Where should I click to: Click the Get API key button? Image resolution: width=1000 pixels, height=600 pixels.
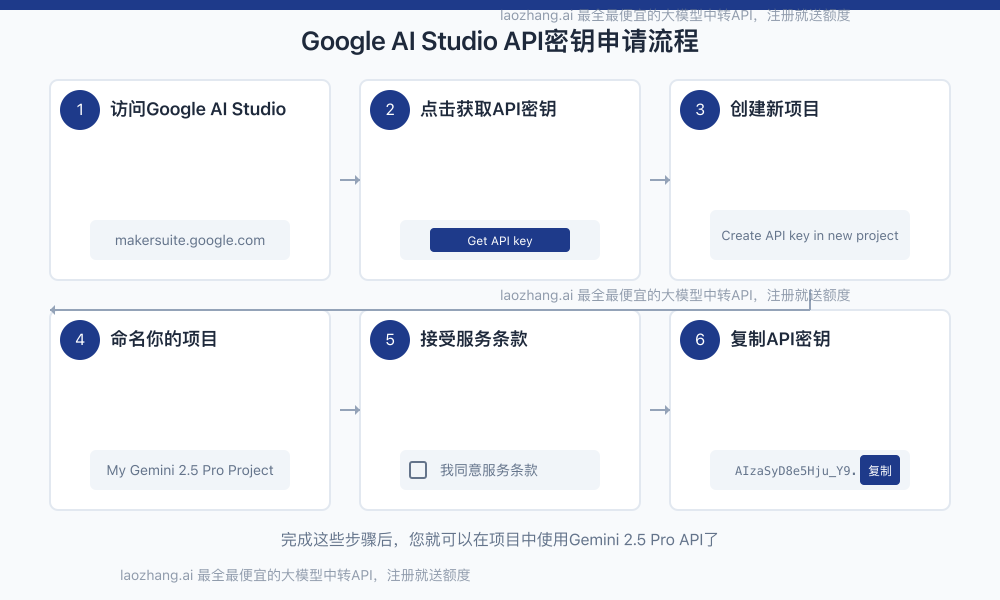pyautogui.click(x=499, y=240)
